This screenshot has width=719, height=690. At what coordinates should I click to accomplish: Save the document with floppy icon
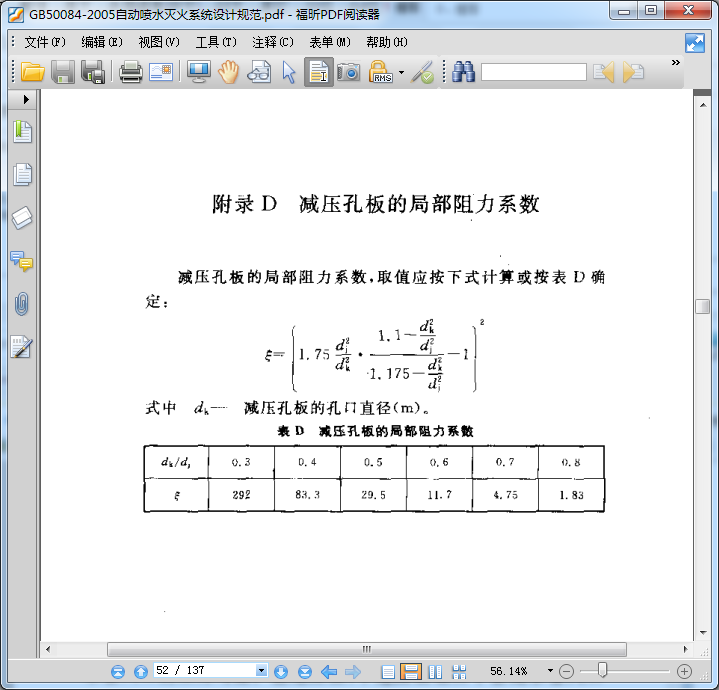point(63,72)
